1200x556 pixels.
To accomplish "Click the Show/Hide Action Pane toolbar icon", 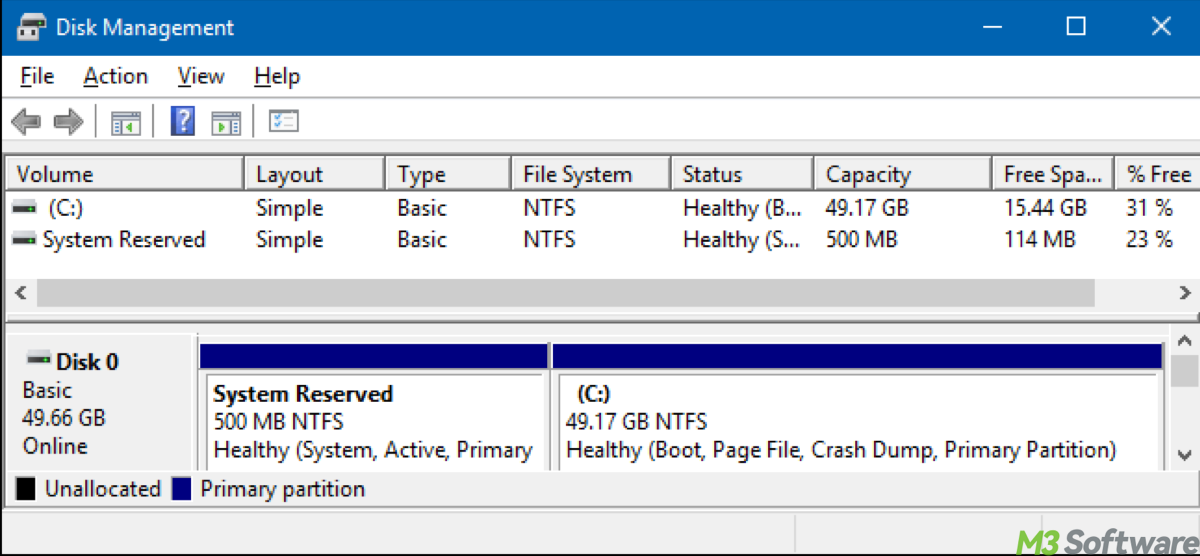I will click(x=227, y=122).
